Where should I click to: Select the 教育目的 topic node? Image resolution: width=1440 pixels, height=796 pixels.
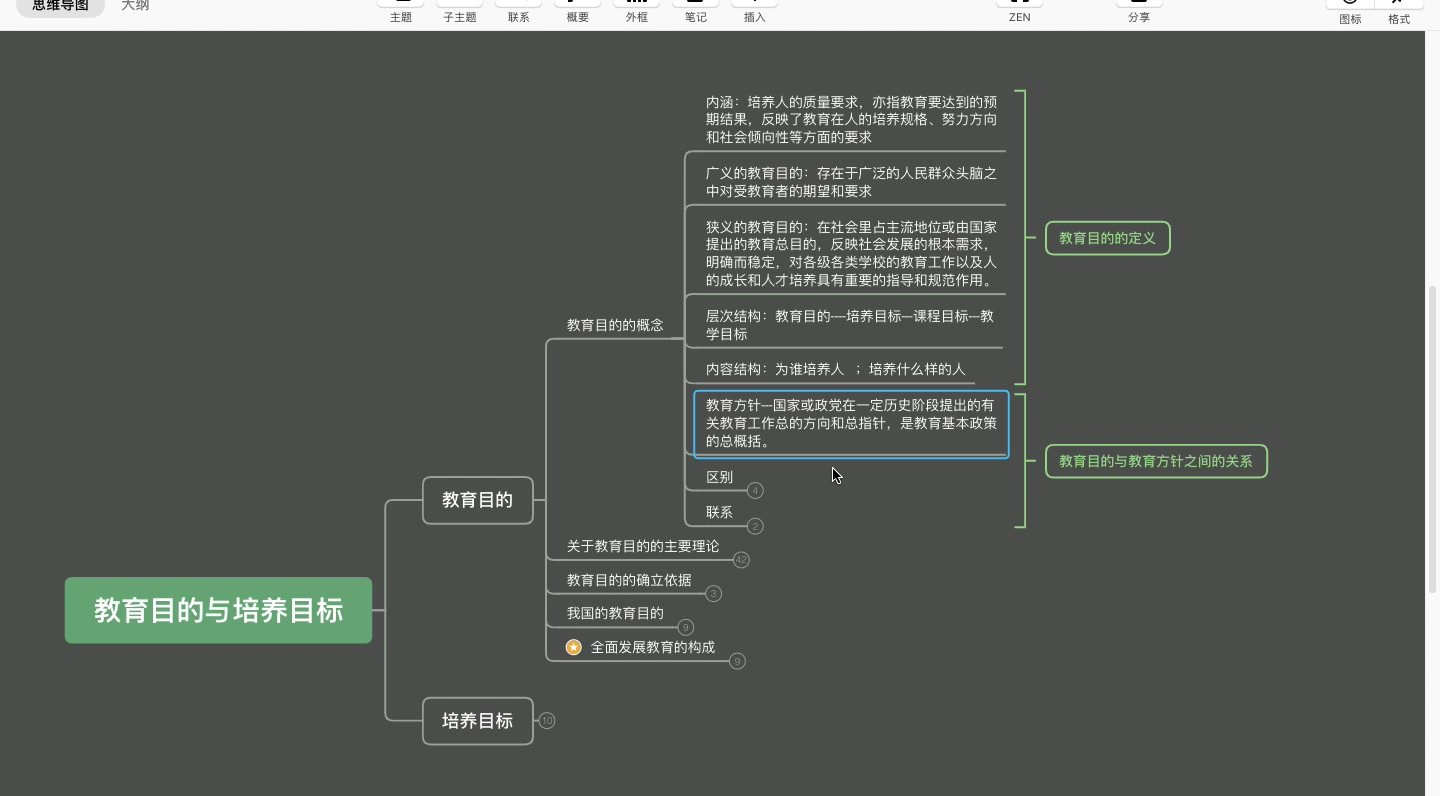pyautogui.click(x=477, y=500)
